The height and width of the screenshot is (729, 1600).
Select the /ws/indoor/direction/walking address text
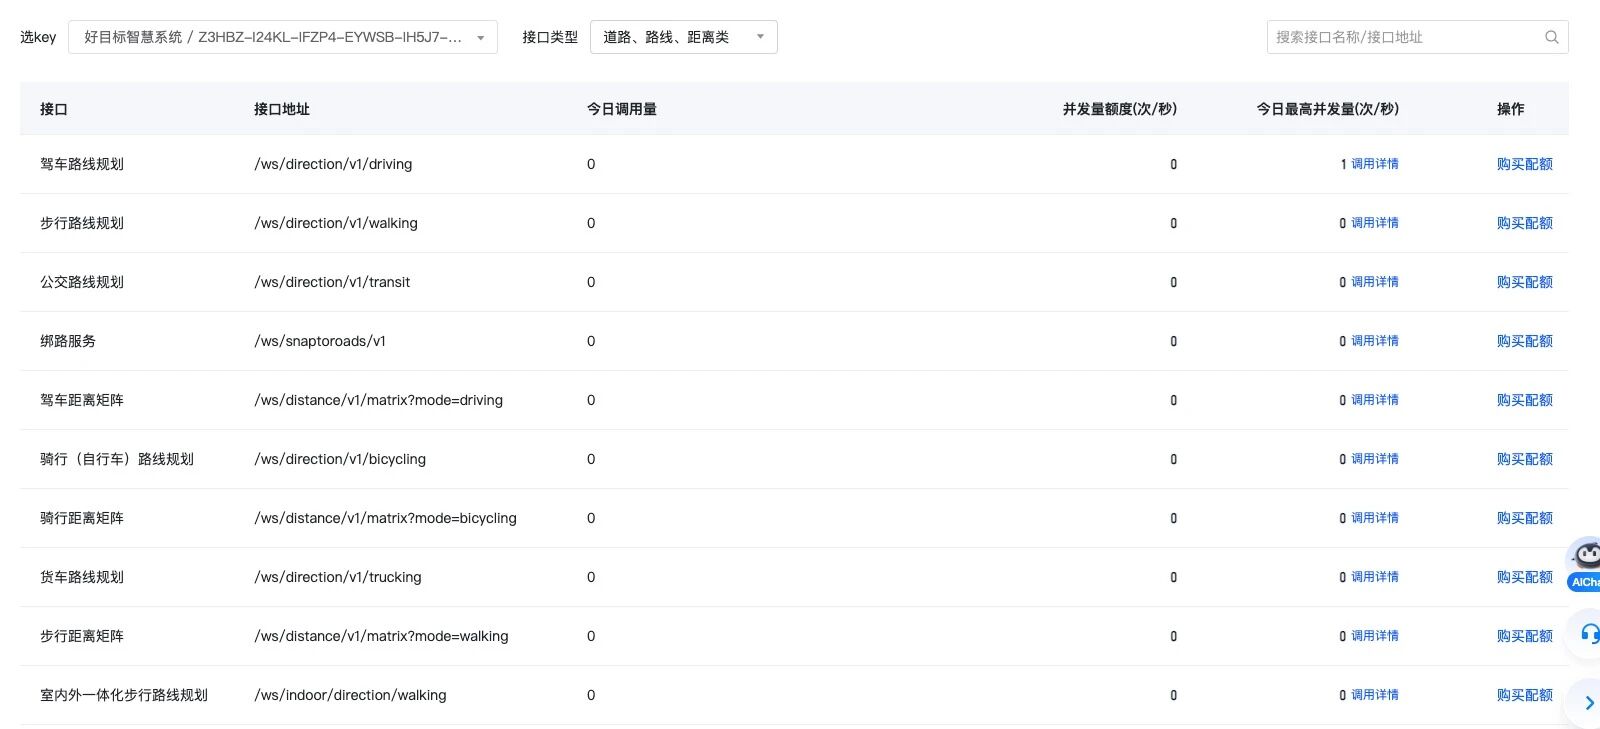coord(350,695)
